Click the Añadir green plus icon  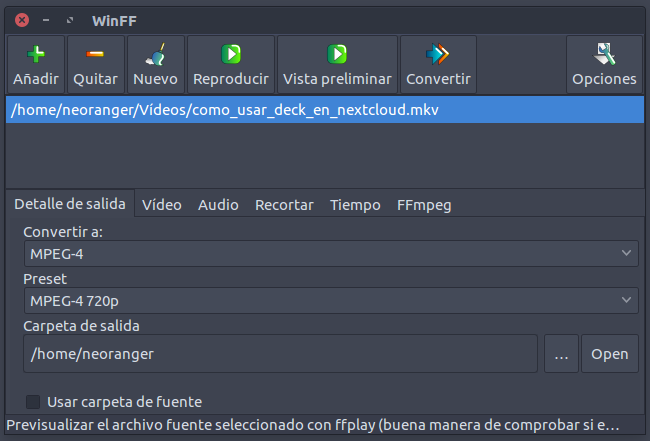[36, 54]
